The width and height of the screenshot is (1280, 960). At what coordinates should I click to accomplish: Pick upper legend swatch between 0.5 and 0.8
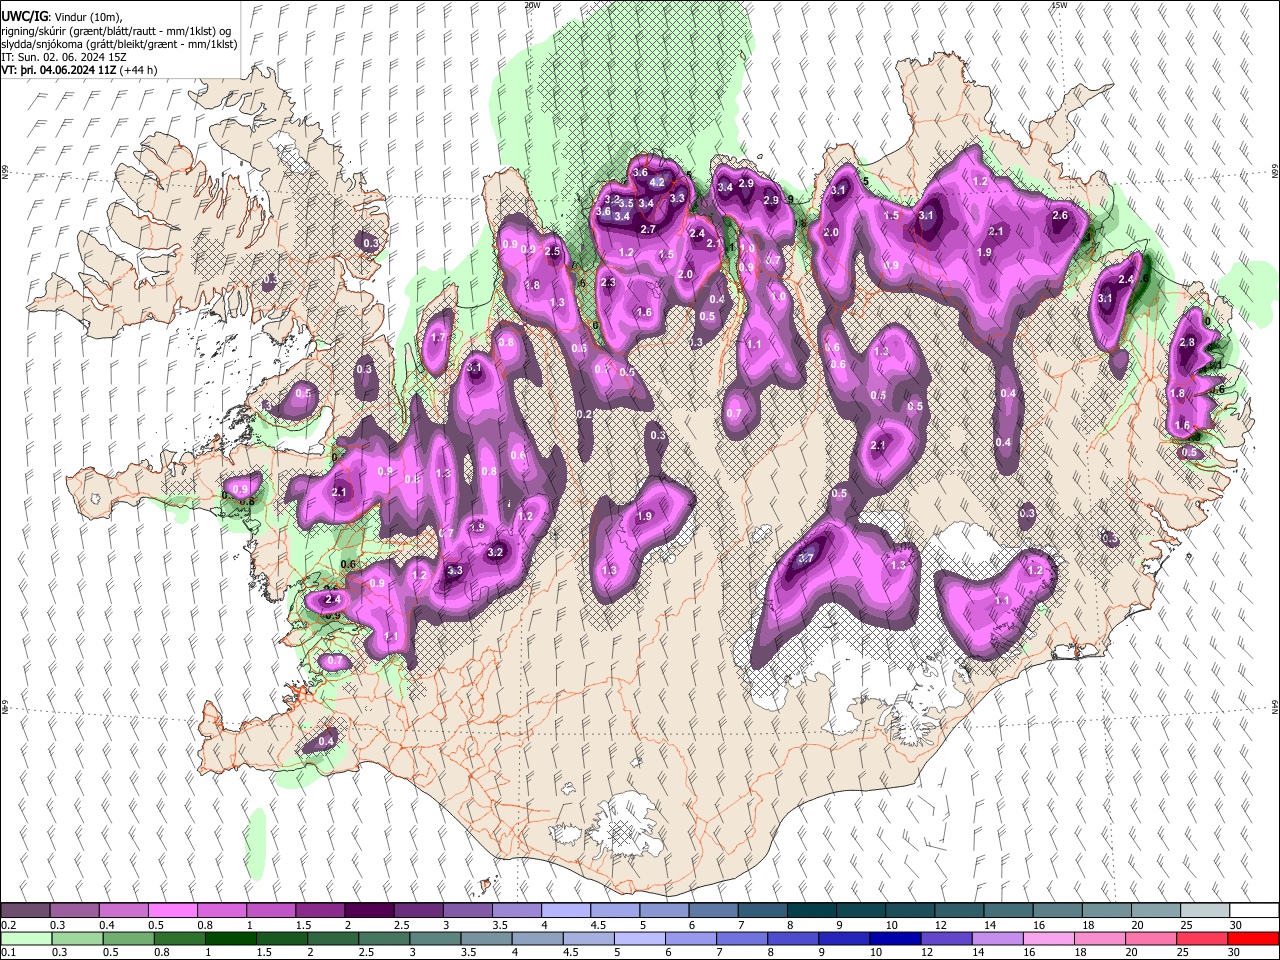(x=172, y=911)
